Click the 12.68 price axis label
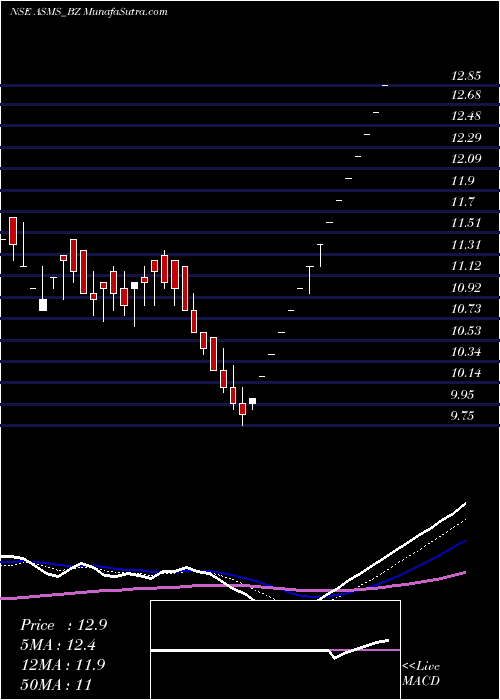 tap(466, 95)
